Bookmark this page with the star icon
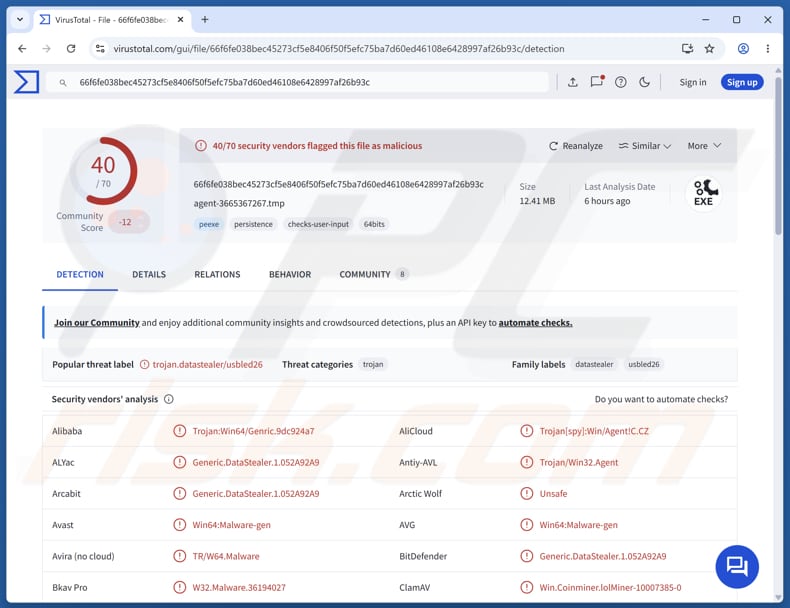The width and height of the screenshot is (790, 608). (x=709, y=48)
